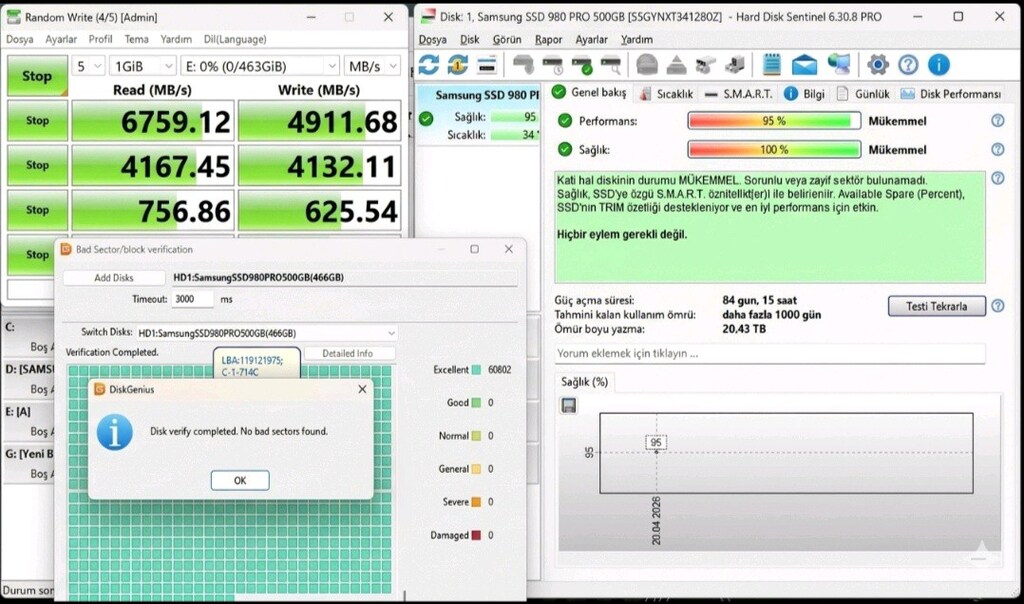This screenshot has height=604, width=1024.
Task: Open the unit dropdown showing MB/s
Action: pyautogui.click(x=372, y=66)
